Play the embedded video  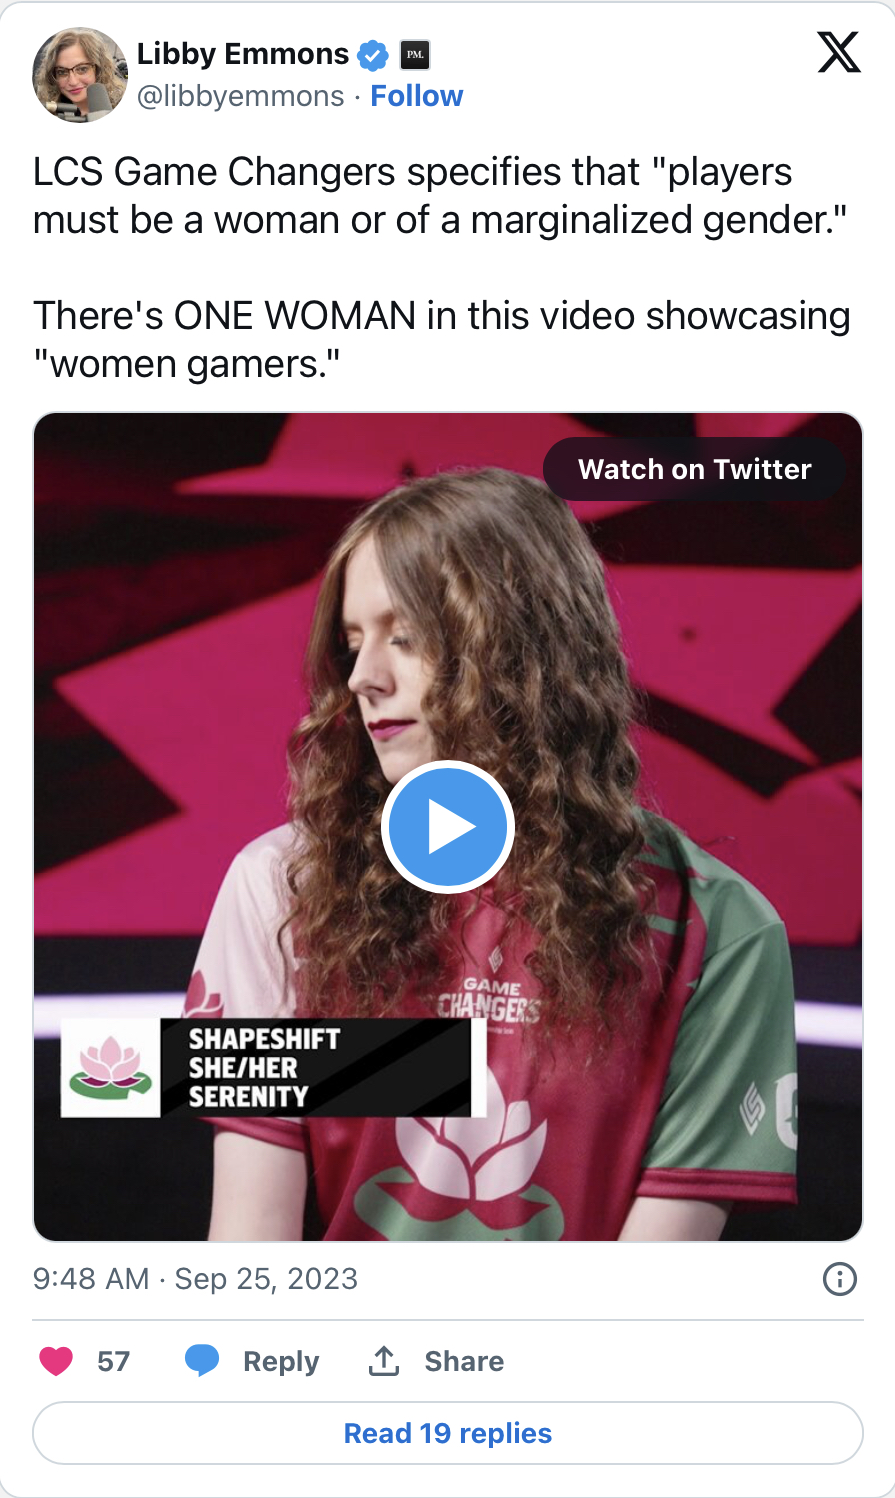[447, 827]
